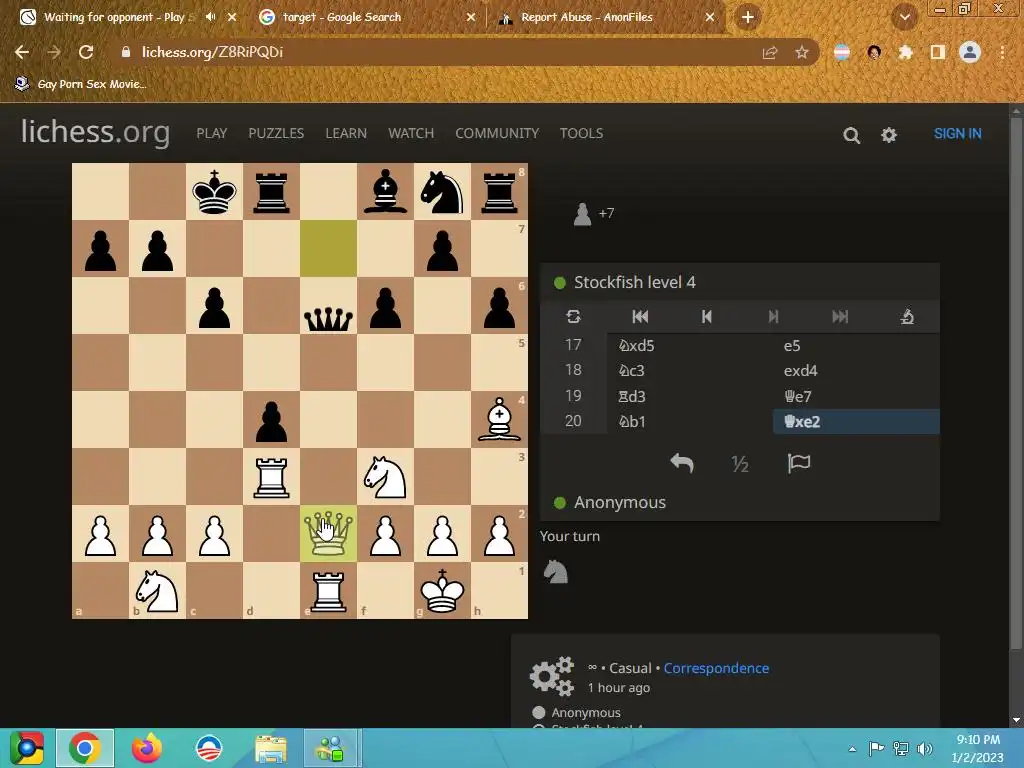Select move 18 Nc3 in move list
This screenshot has width=1024, height=768.
pyautogui.click(x=690, y=370)
